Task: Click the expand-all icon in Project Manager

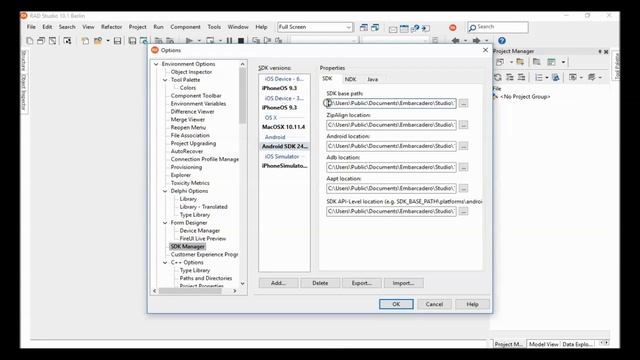Action: tap(510, 77)
